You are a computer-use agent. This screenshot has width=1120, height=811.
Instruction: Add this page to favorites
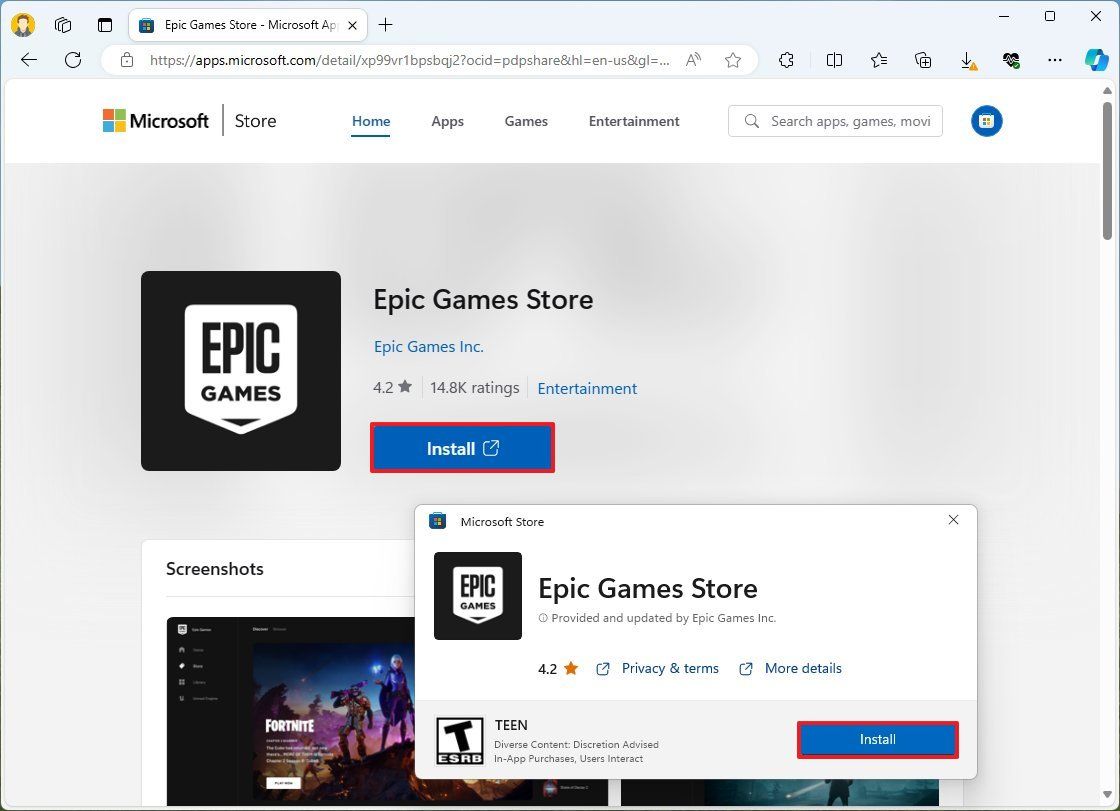click(x=732, y=60)
